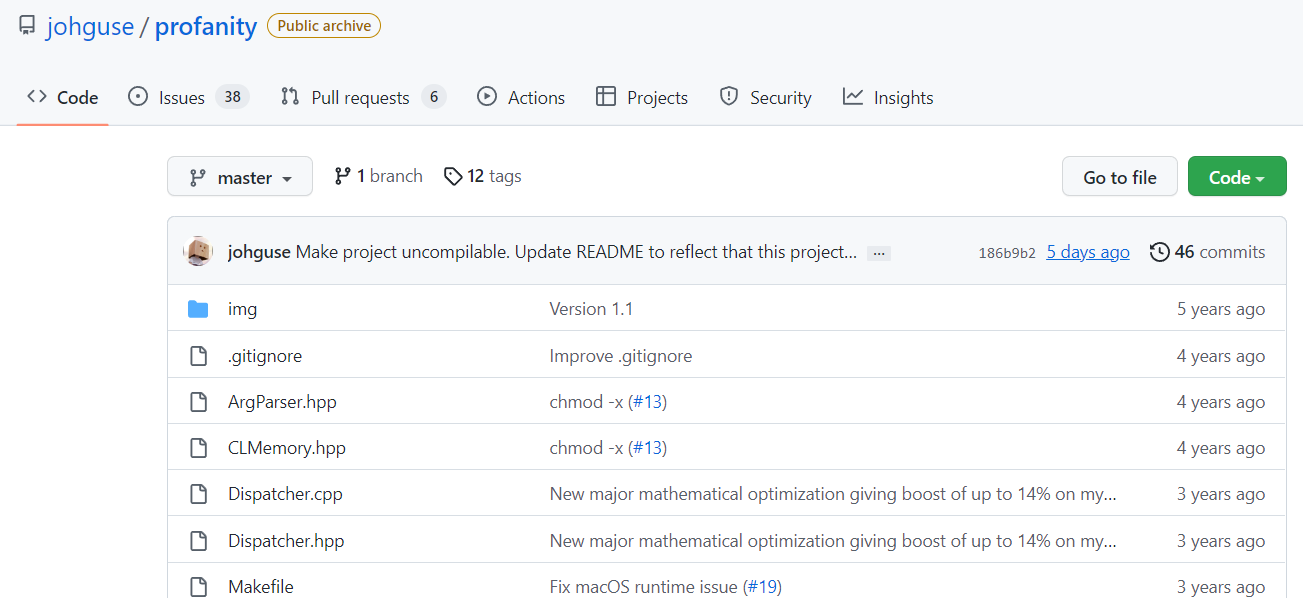The image size is (1303, 598).
Task: Click the Projects table icon
Action: (x=606, y=96)
